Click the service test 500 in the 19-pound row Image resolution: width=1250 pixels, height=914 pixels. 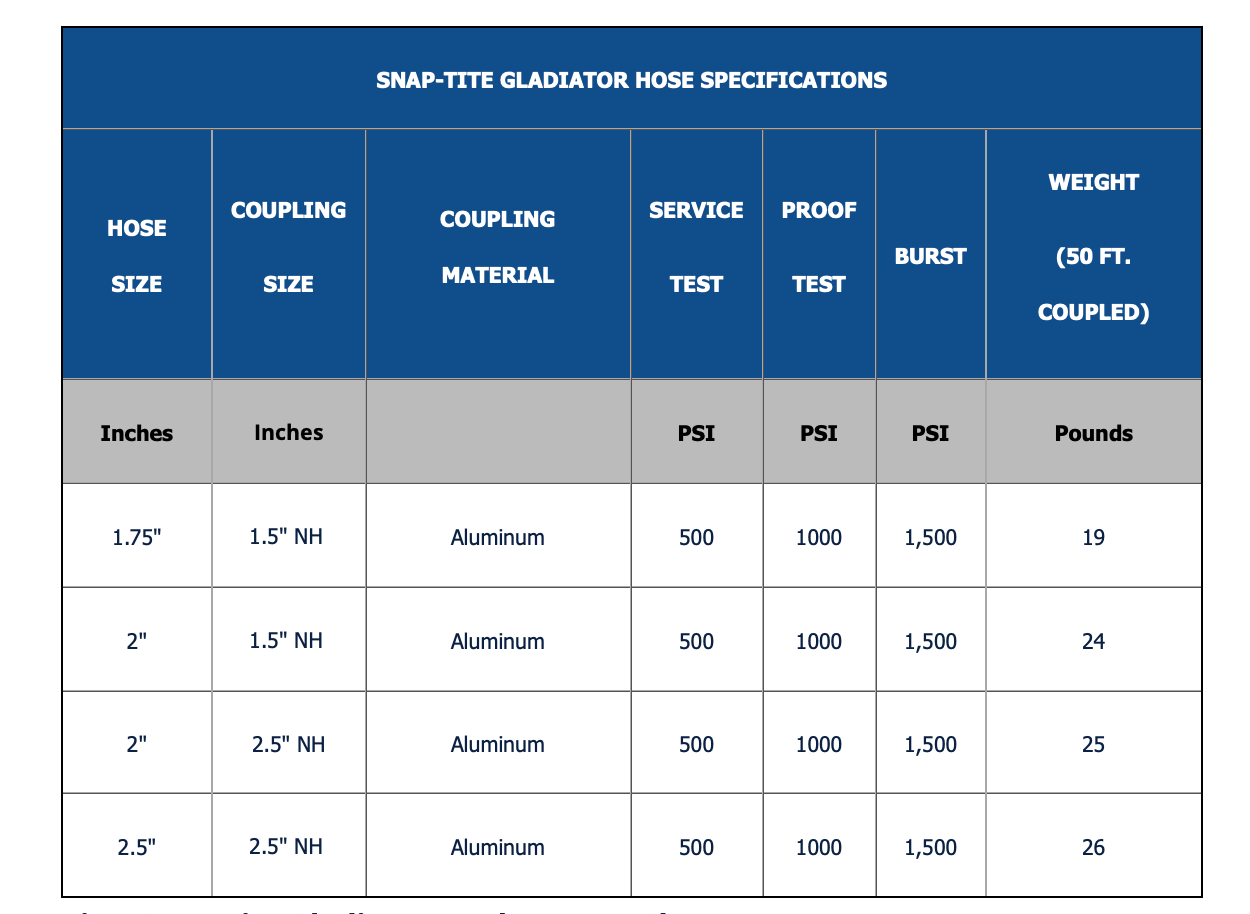(696, 537)
